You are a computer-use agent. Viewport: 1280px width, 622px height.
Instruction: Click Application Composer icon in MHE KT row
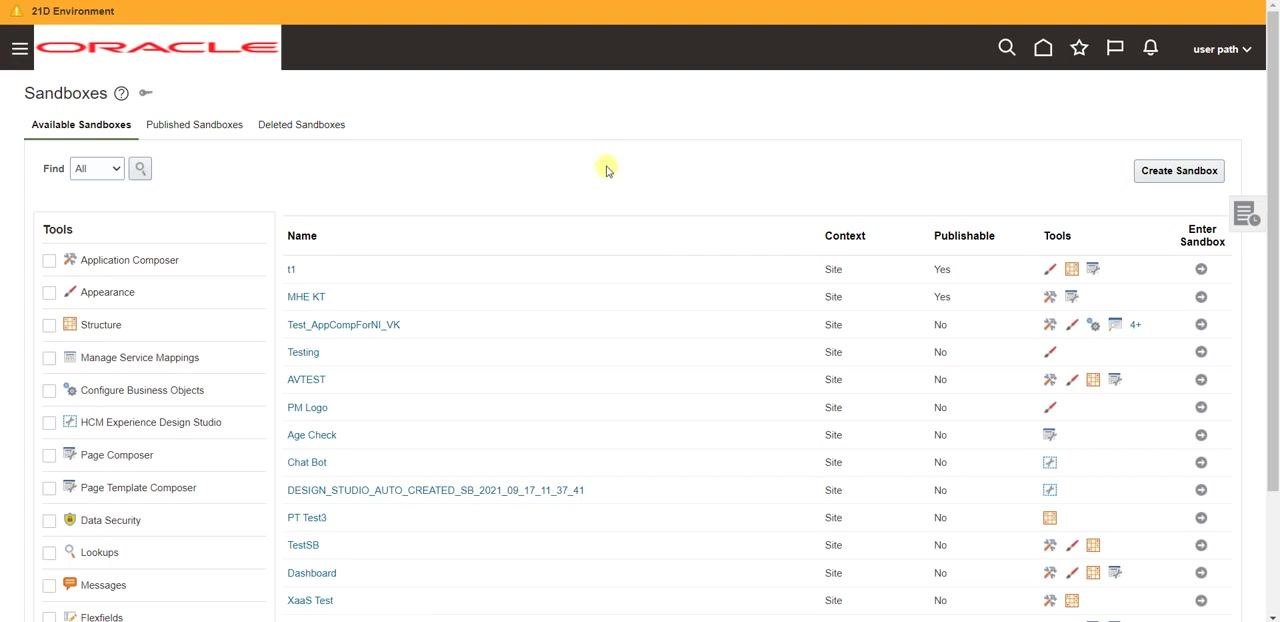(x=1050, y=297)
